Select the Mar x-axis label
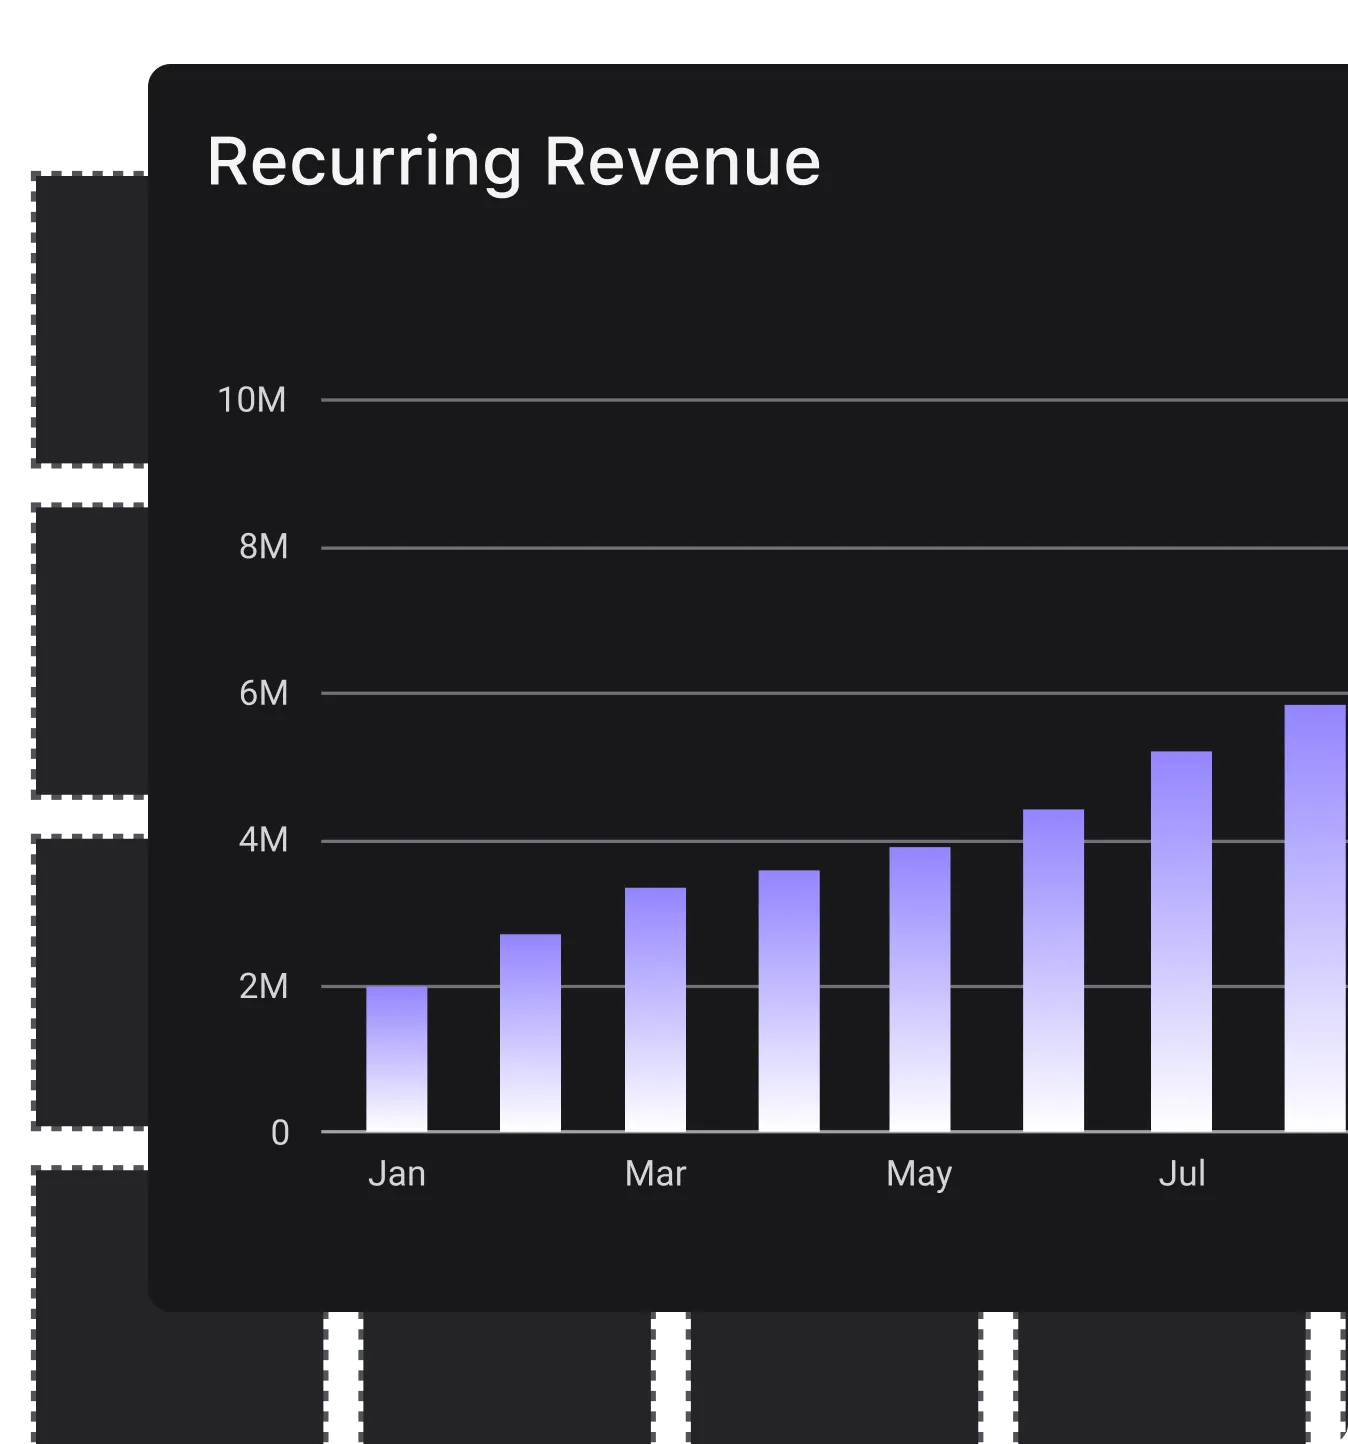Viewport: 1348px width, 1444px height. 655,1173
